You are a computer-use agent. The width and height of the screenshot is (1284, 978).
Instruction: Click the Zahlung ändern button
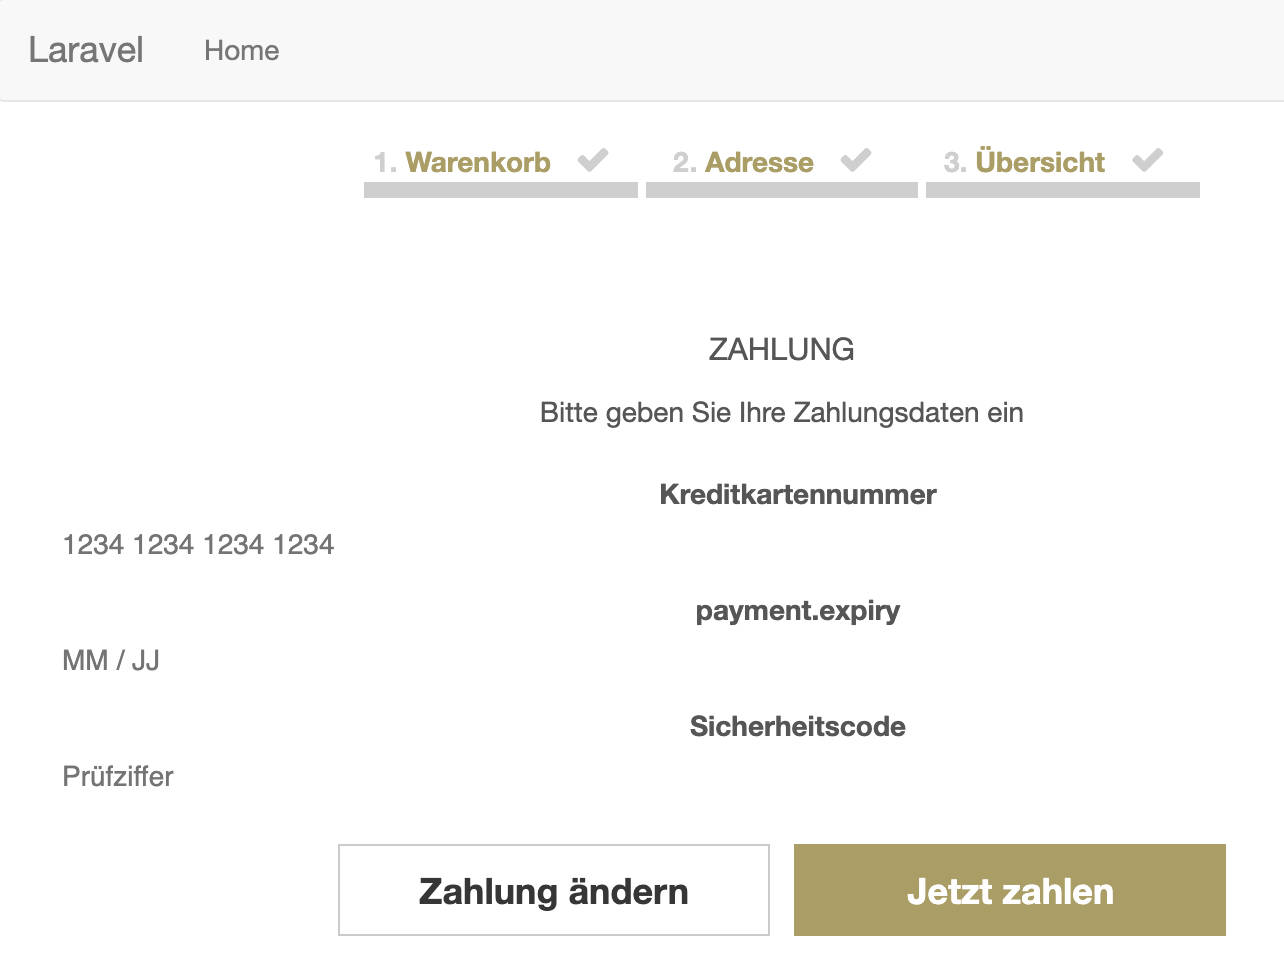(554, 890)
